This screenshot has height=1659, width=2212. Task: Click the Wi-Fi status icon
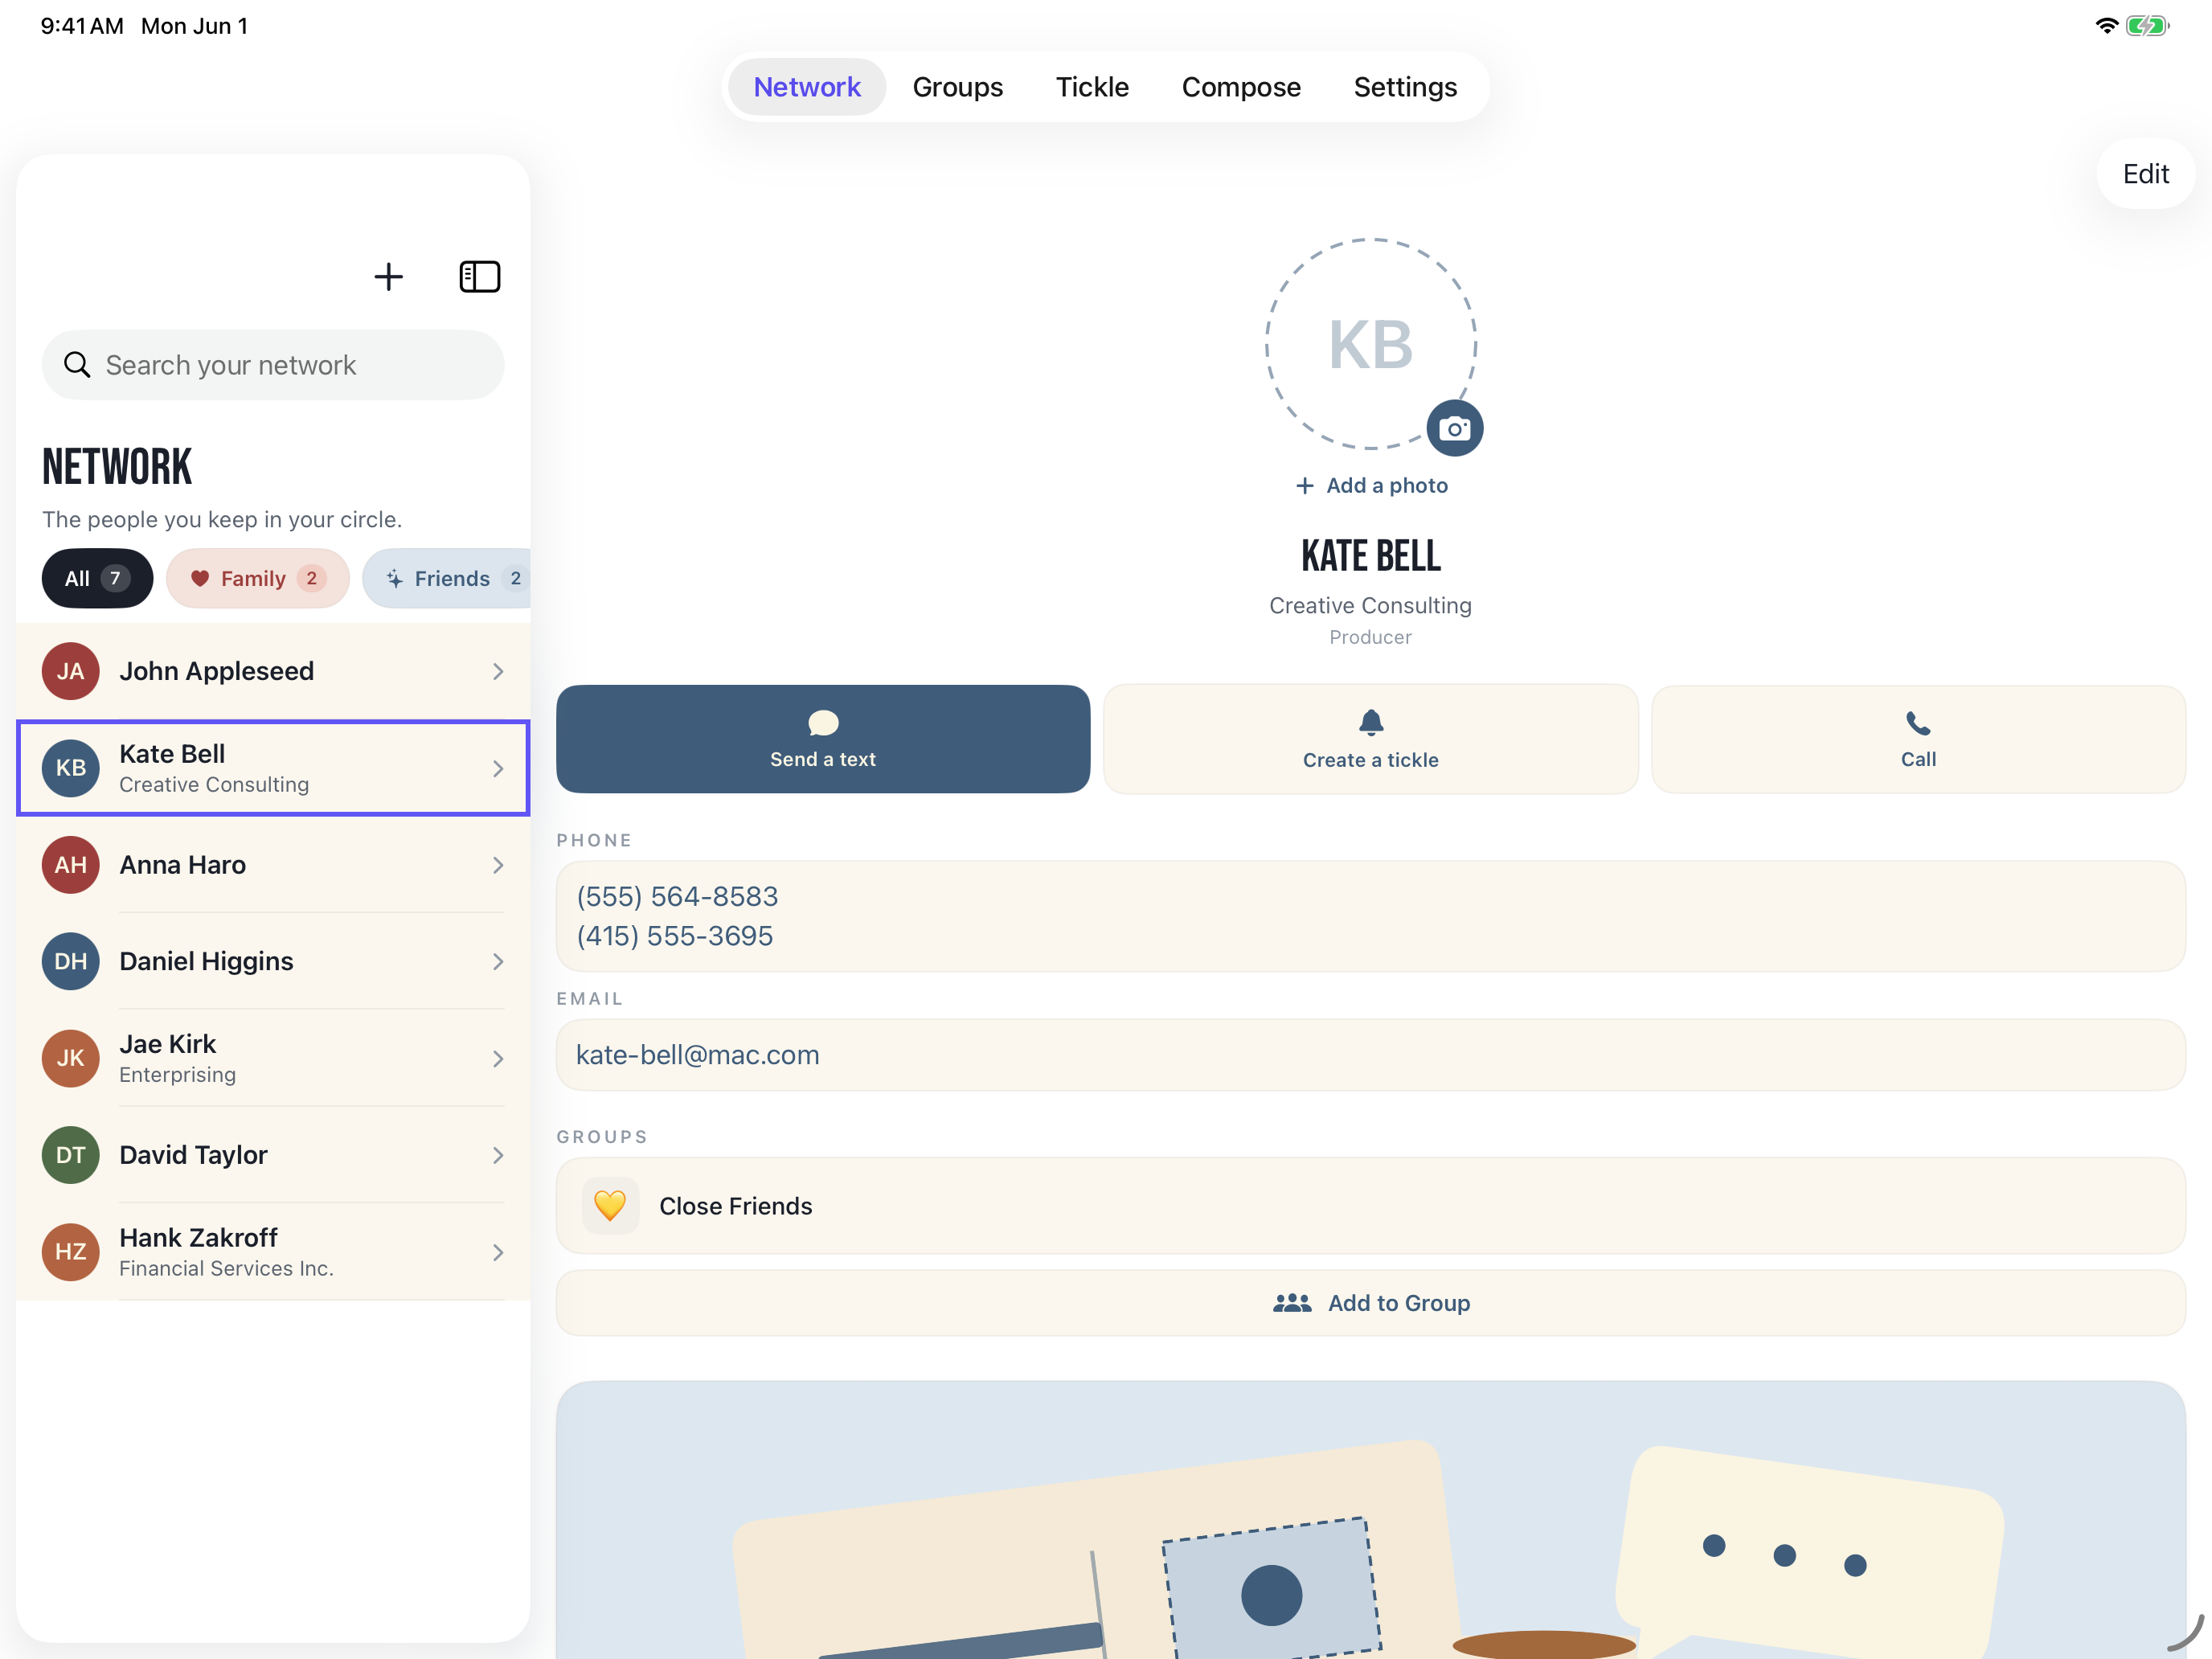(x=2106, y=26)
